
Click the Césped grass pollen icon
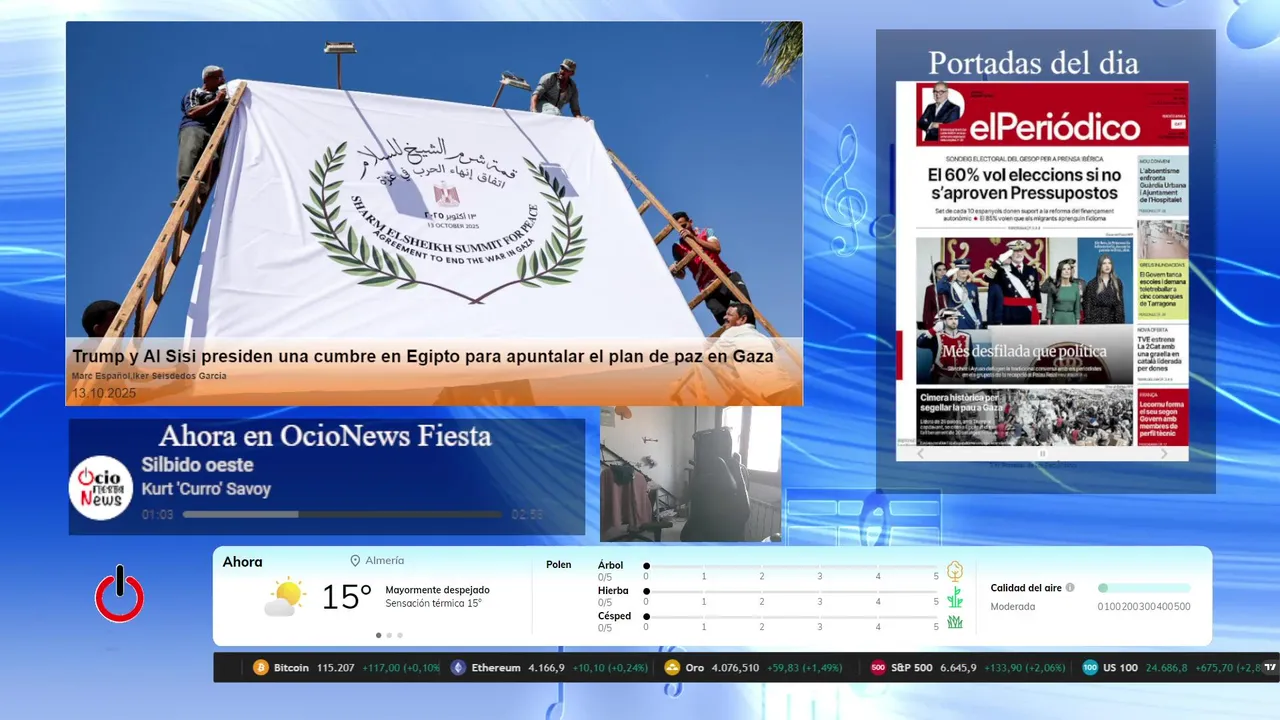pyautogui.click(x=955, y=622)
